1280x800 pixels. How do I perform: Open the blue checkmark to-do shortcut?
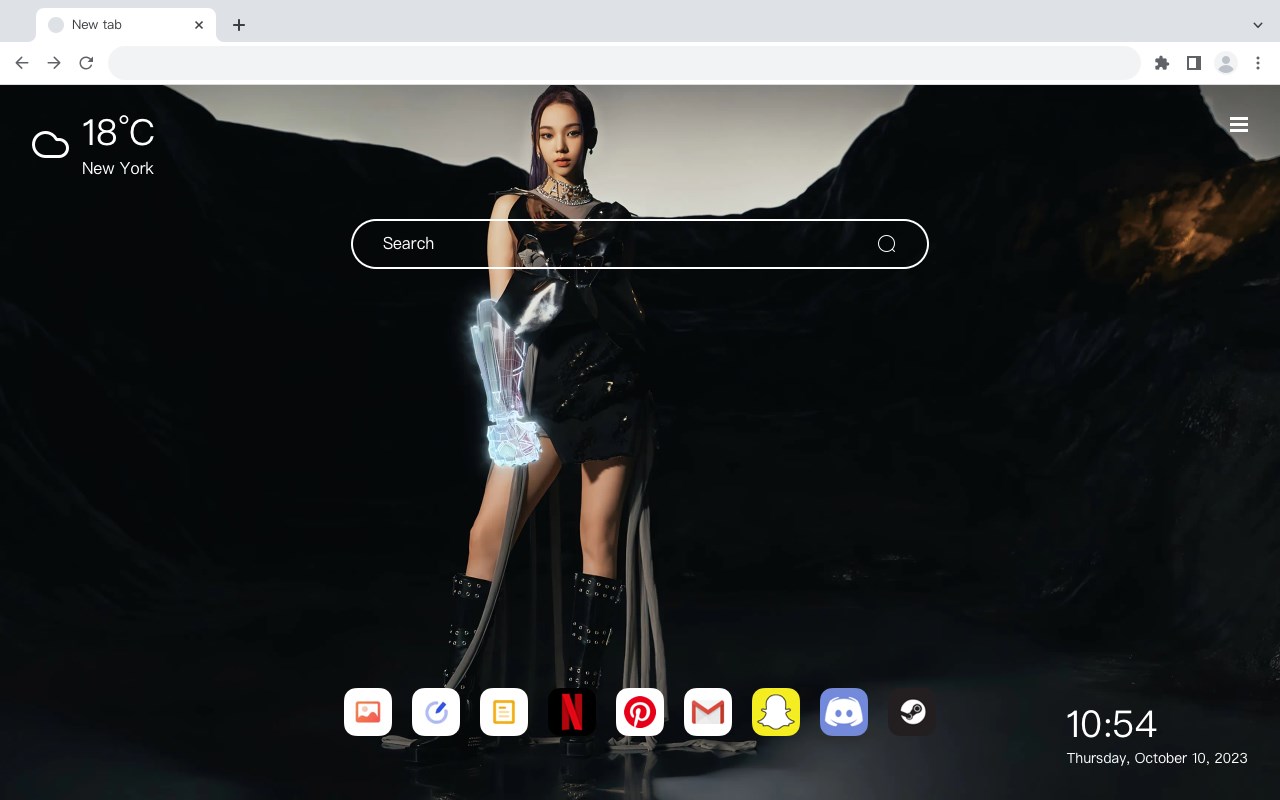436,712
